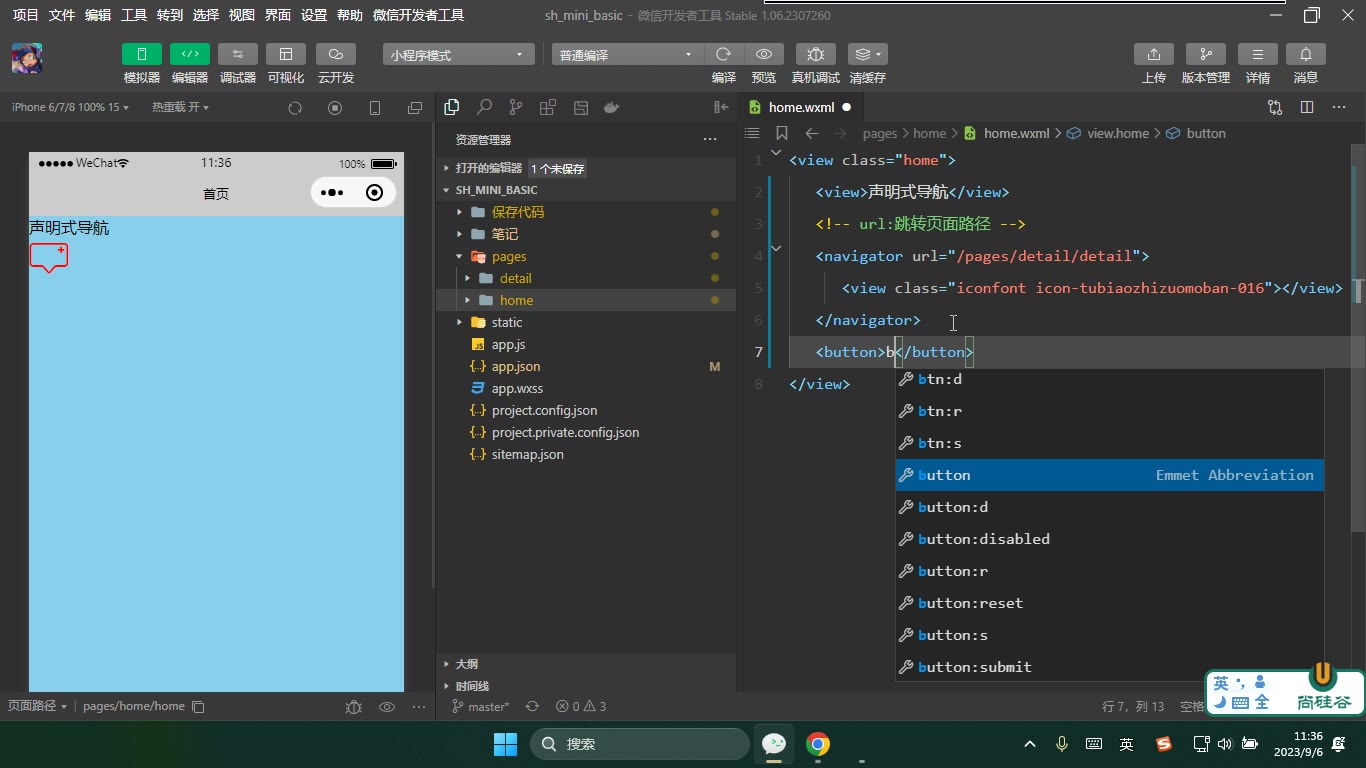This screenshot has height=768, width=1366.
Task: Open the 小程序模式 mode dropdown
Action: coord(458,55)
